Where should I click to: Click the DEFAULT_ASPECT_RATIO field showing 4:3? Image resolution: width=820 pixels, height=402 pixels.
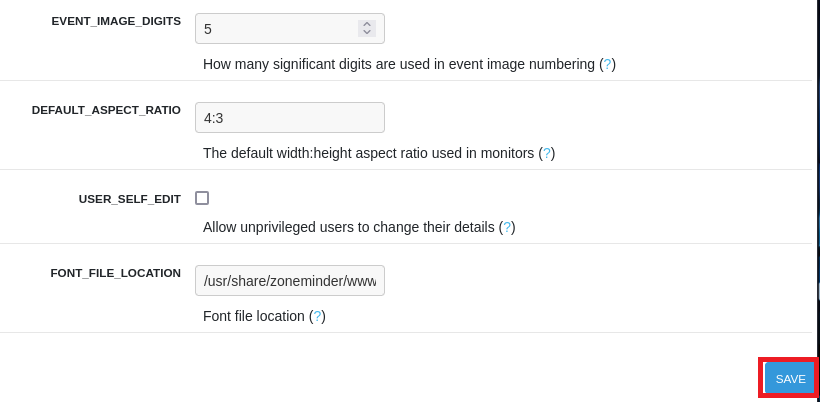pos(289,118)
